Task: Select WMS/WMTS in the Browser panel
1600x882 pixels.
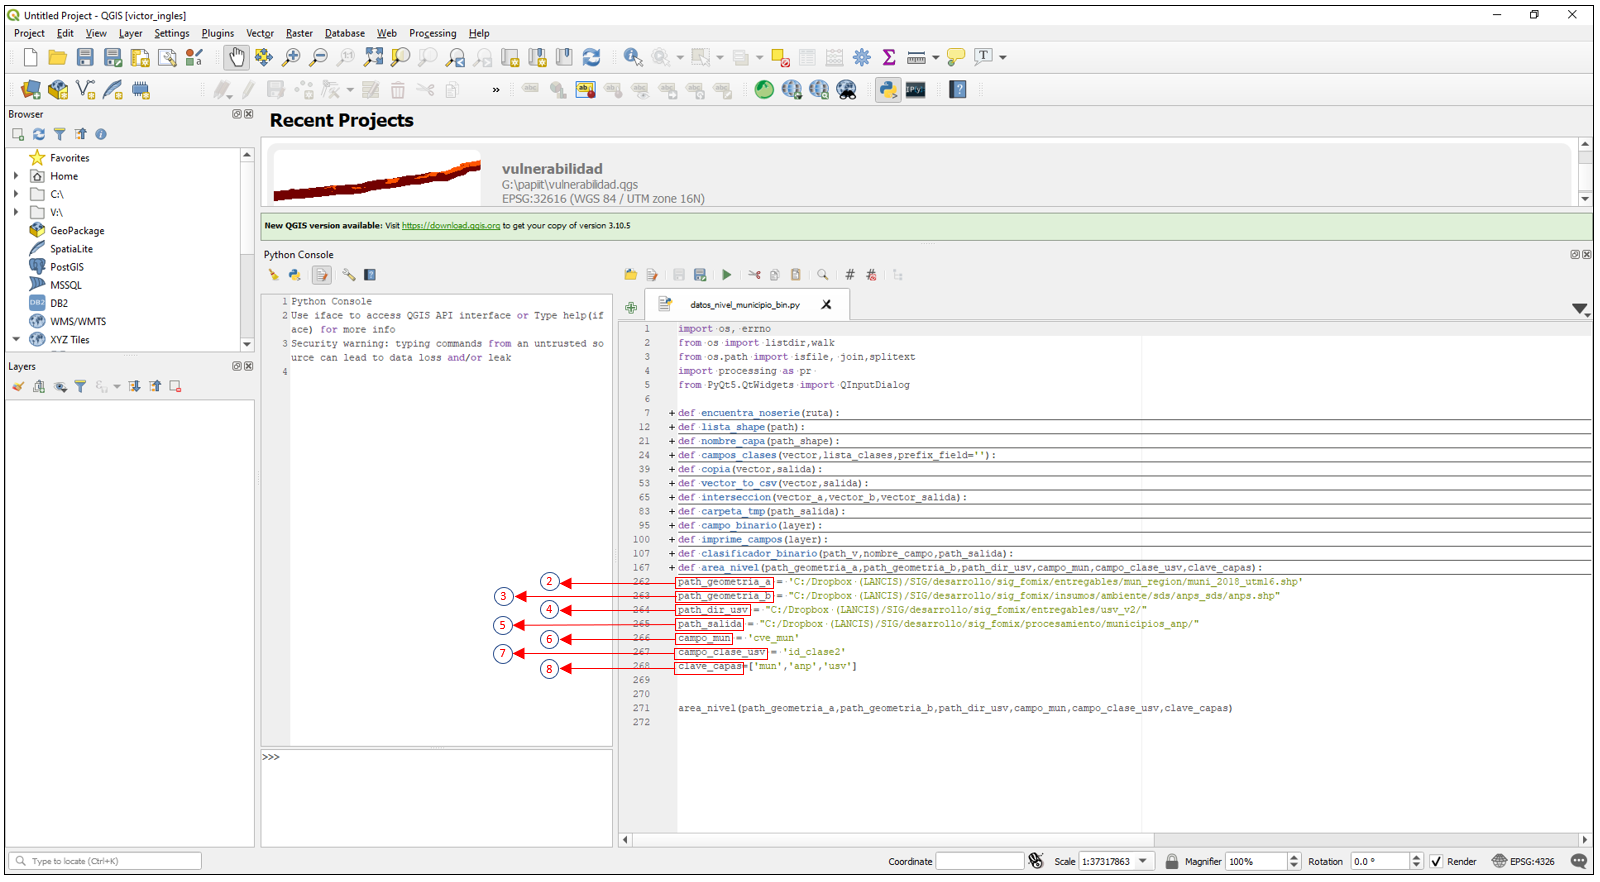Action: [78, 322]
